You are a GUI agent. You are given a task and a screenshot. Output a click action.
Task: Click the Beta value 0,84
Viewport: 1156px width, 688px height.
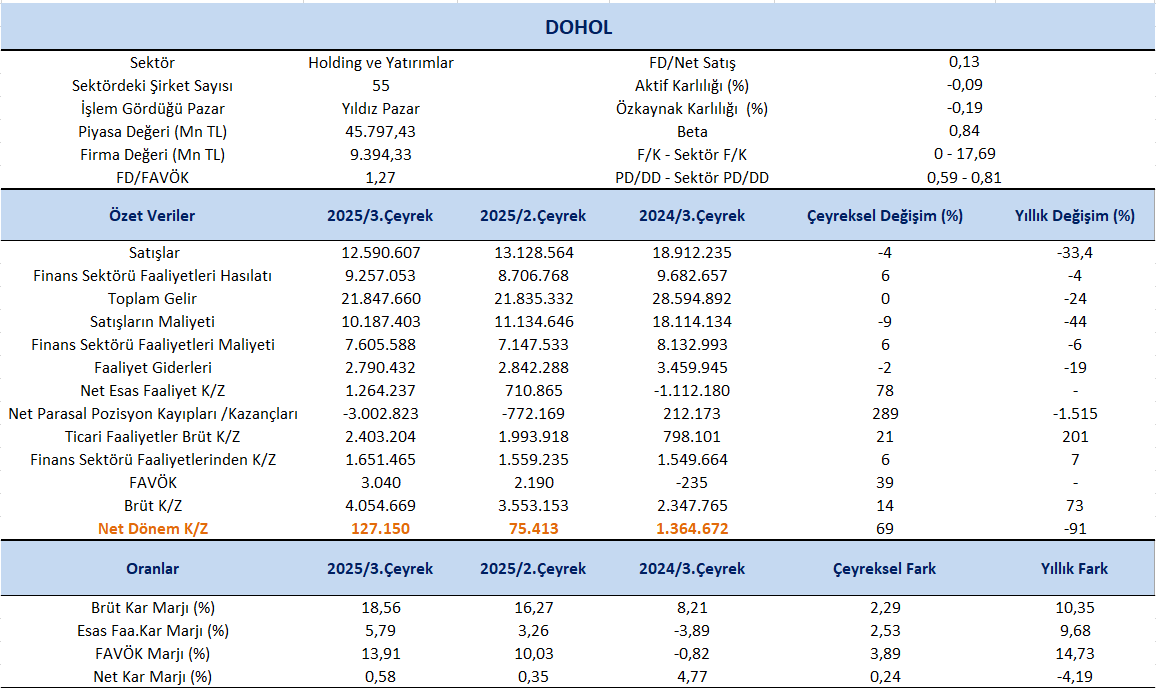click(964, 132)
